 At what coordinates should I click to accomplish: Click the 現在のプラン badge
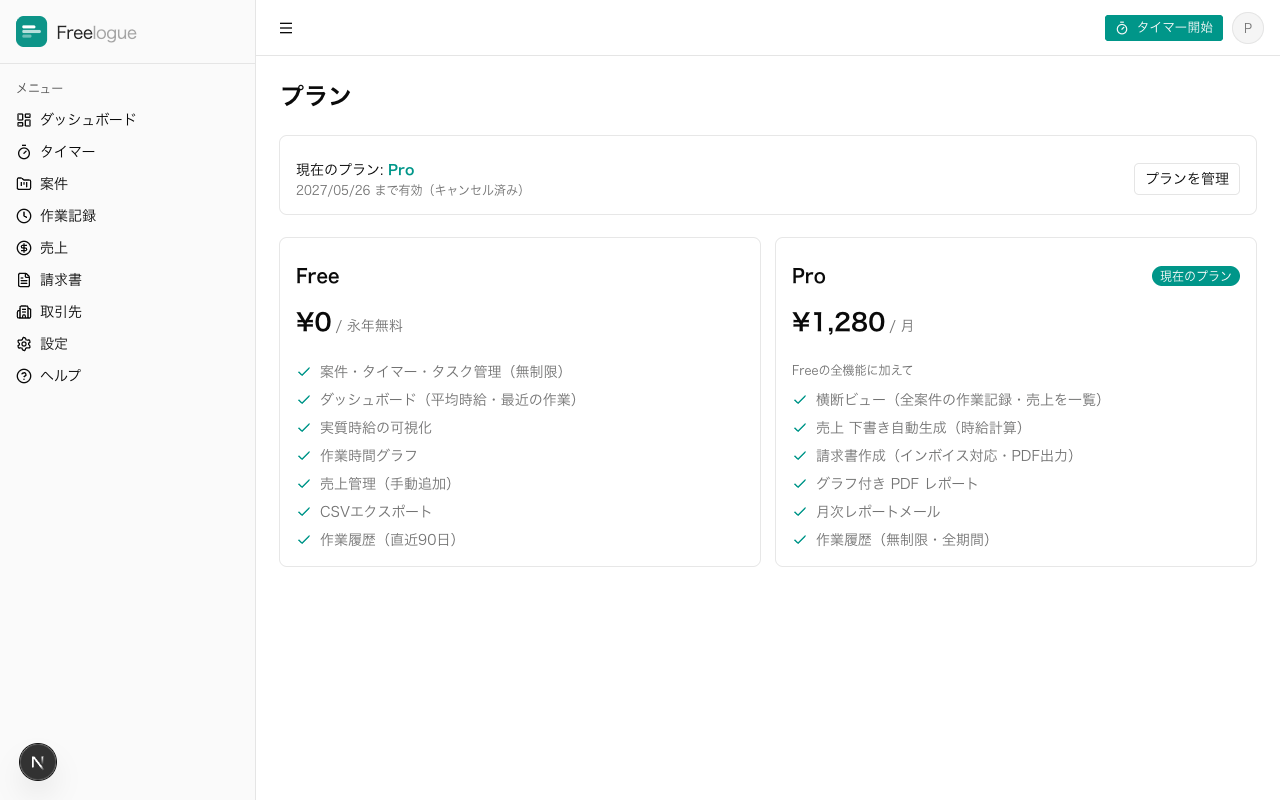click(x=1196, y=276)
